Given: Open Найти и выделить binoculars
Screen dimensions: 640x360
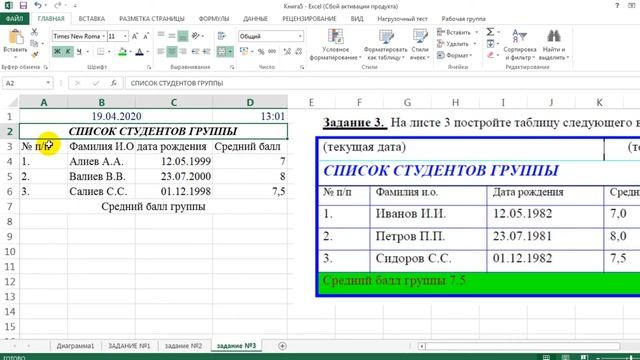Looking at the screenshot, I should [554, 45].
